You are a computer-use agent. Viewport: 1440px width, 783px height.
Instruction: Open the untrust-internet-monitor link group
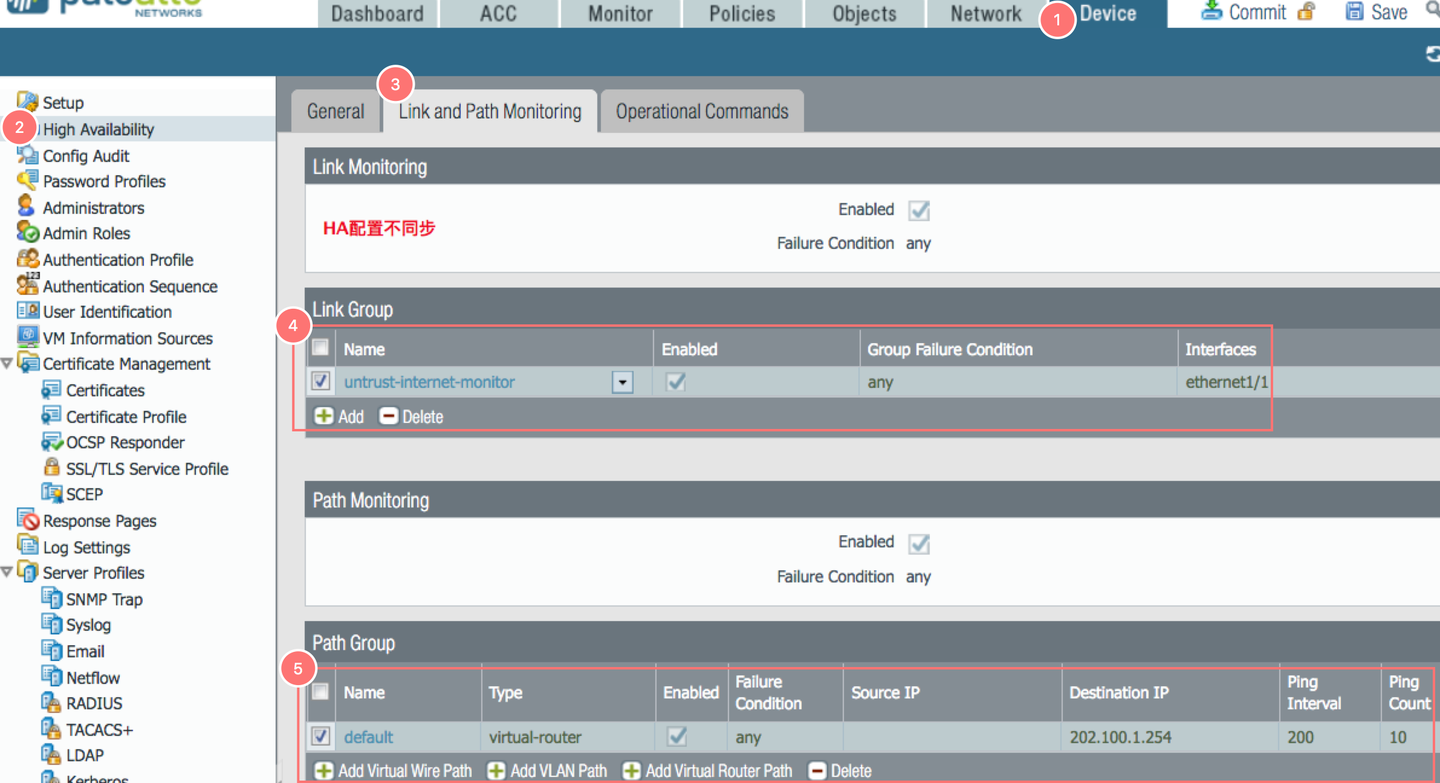pos(430,382)
